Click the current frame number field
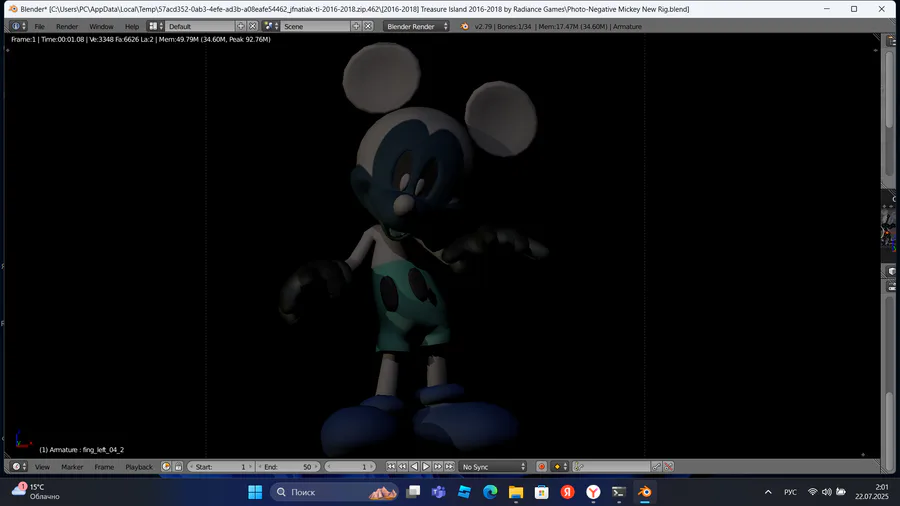 [x=350, y=466]
